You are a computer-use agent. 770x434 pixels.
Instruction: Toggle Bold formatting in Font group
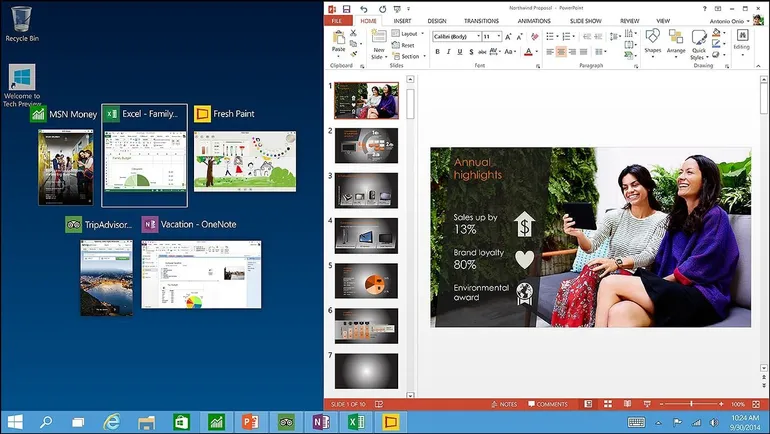tap(437, 51)
